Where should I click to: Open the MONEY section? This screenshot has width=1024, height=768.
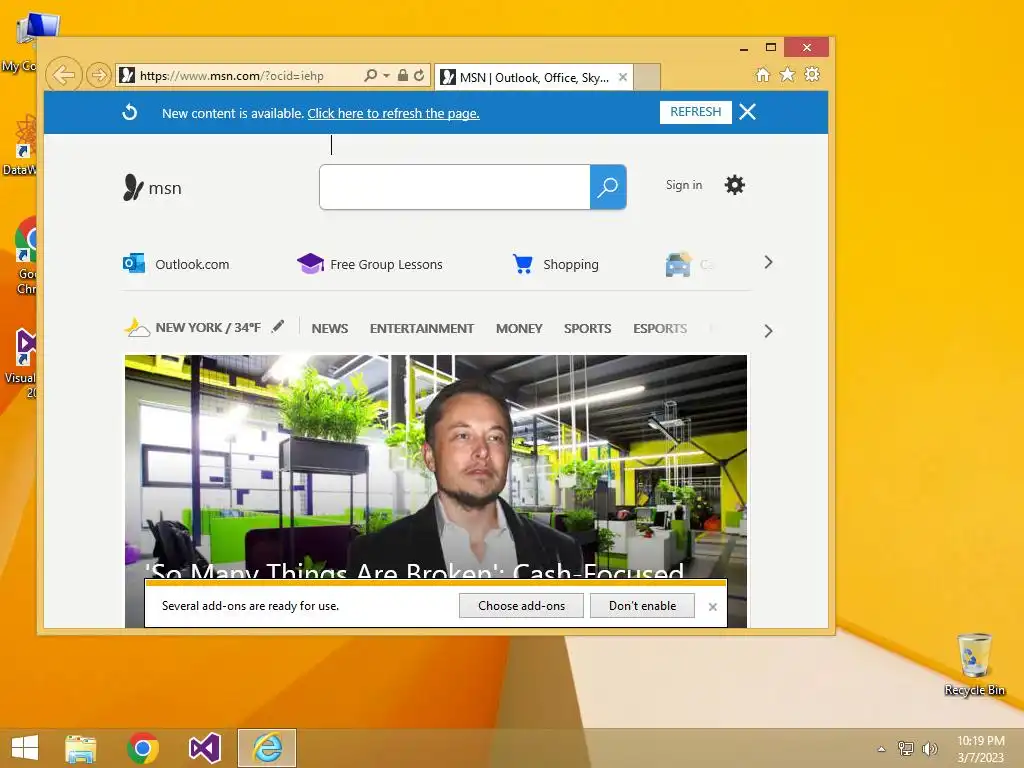coord(519,328)
